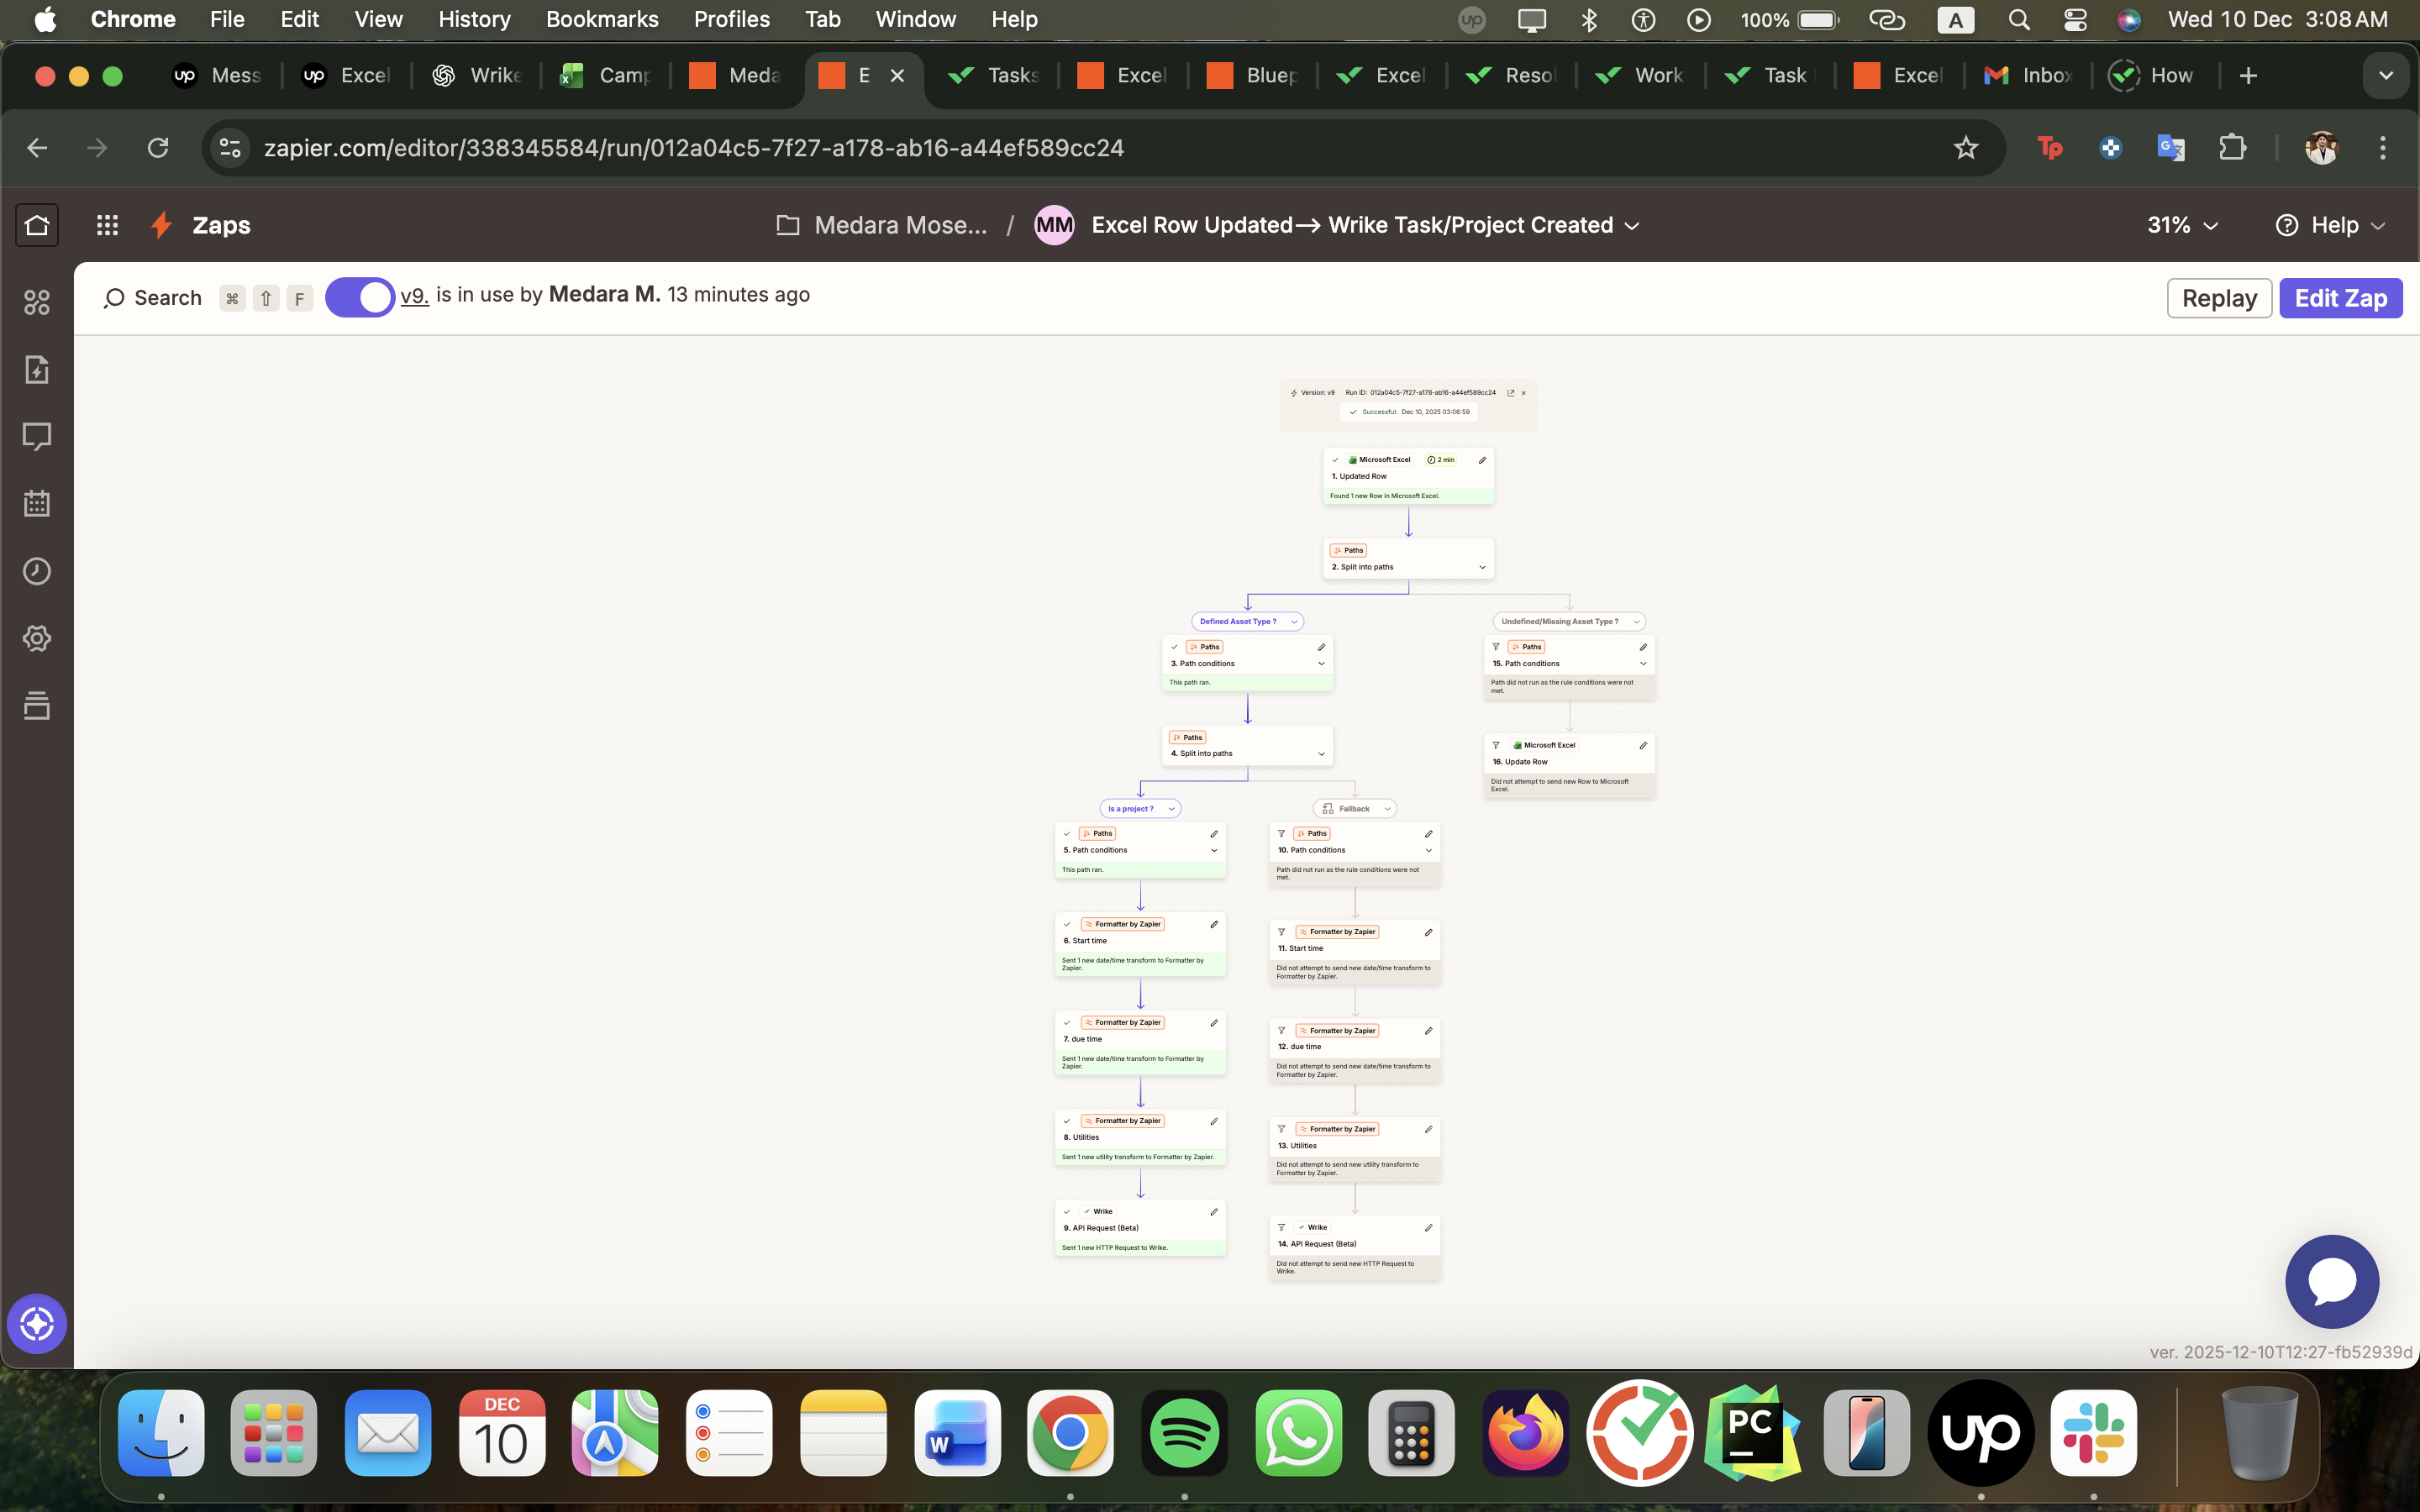2420x1512 pixels.
Task: Open the Undefined/Missing Asset Type dropdown
Action: 1636,621
